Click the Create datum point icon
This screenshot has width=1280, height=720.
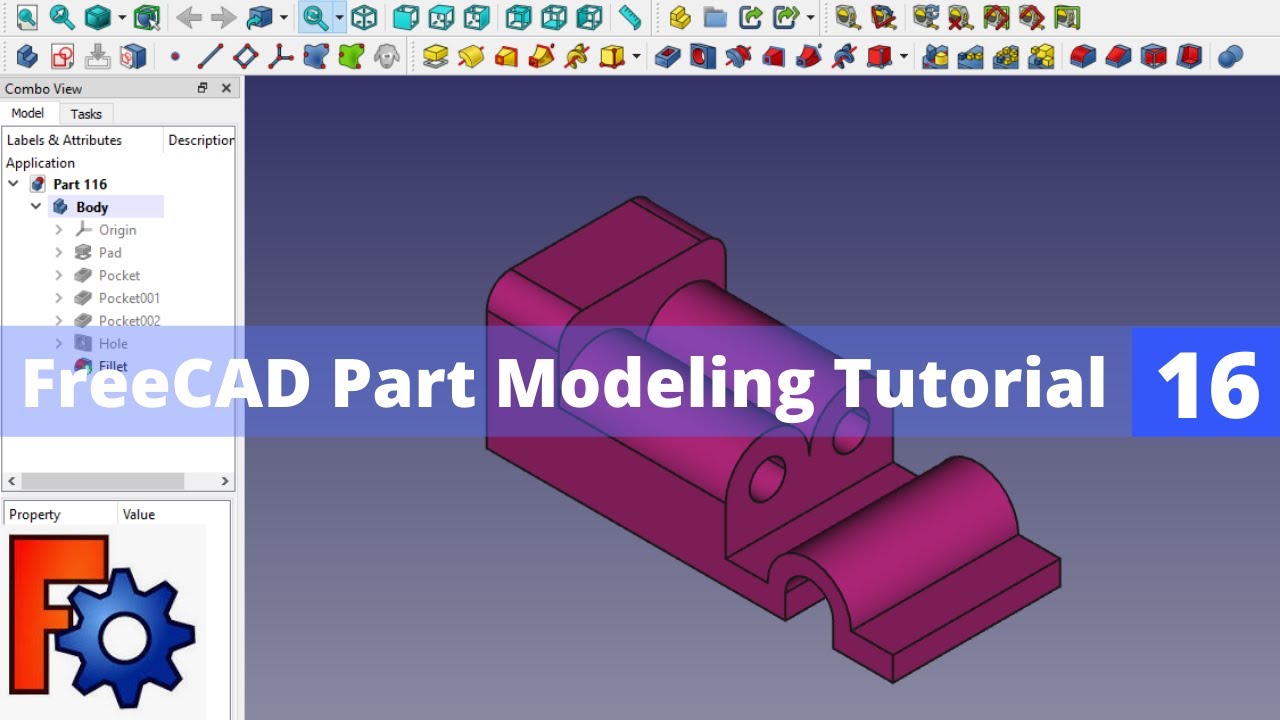click(175, 56)
